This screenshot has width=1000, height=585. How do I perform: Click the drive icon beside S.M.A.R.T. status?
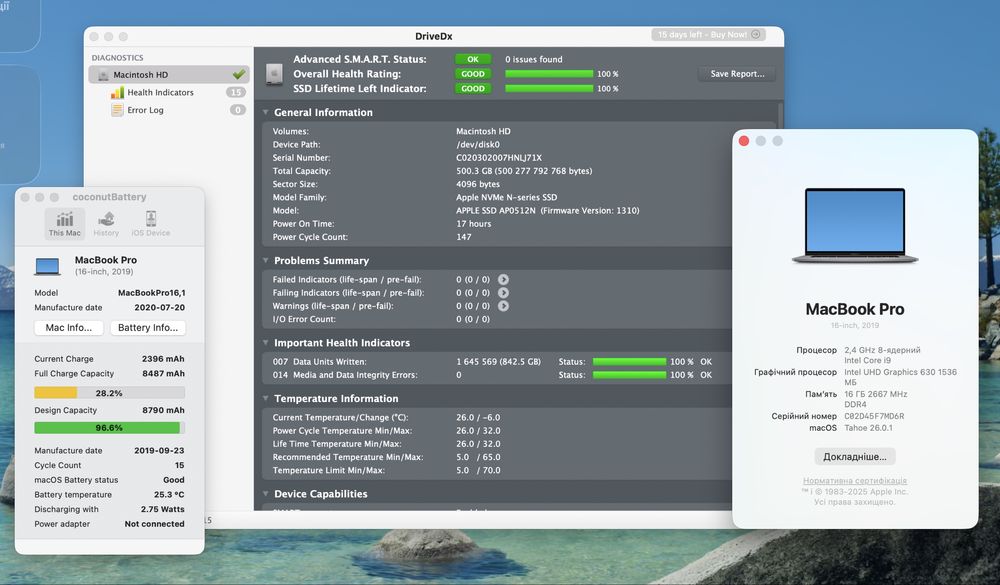[x=274, y=73]
